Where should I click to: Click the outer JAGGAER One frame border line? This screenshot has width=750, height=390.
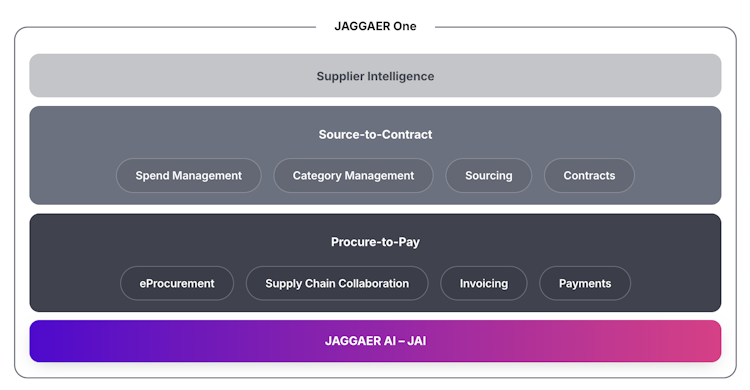coord(15,201)
